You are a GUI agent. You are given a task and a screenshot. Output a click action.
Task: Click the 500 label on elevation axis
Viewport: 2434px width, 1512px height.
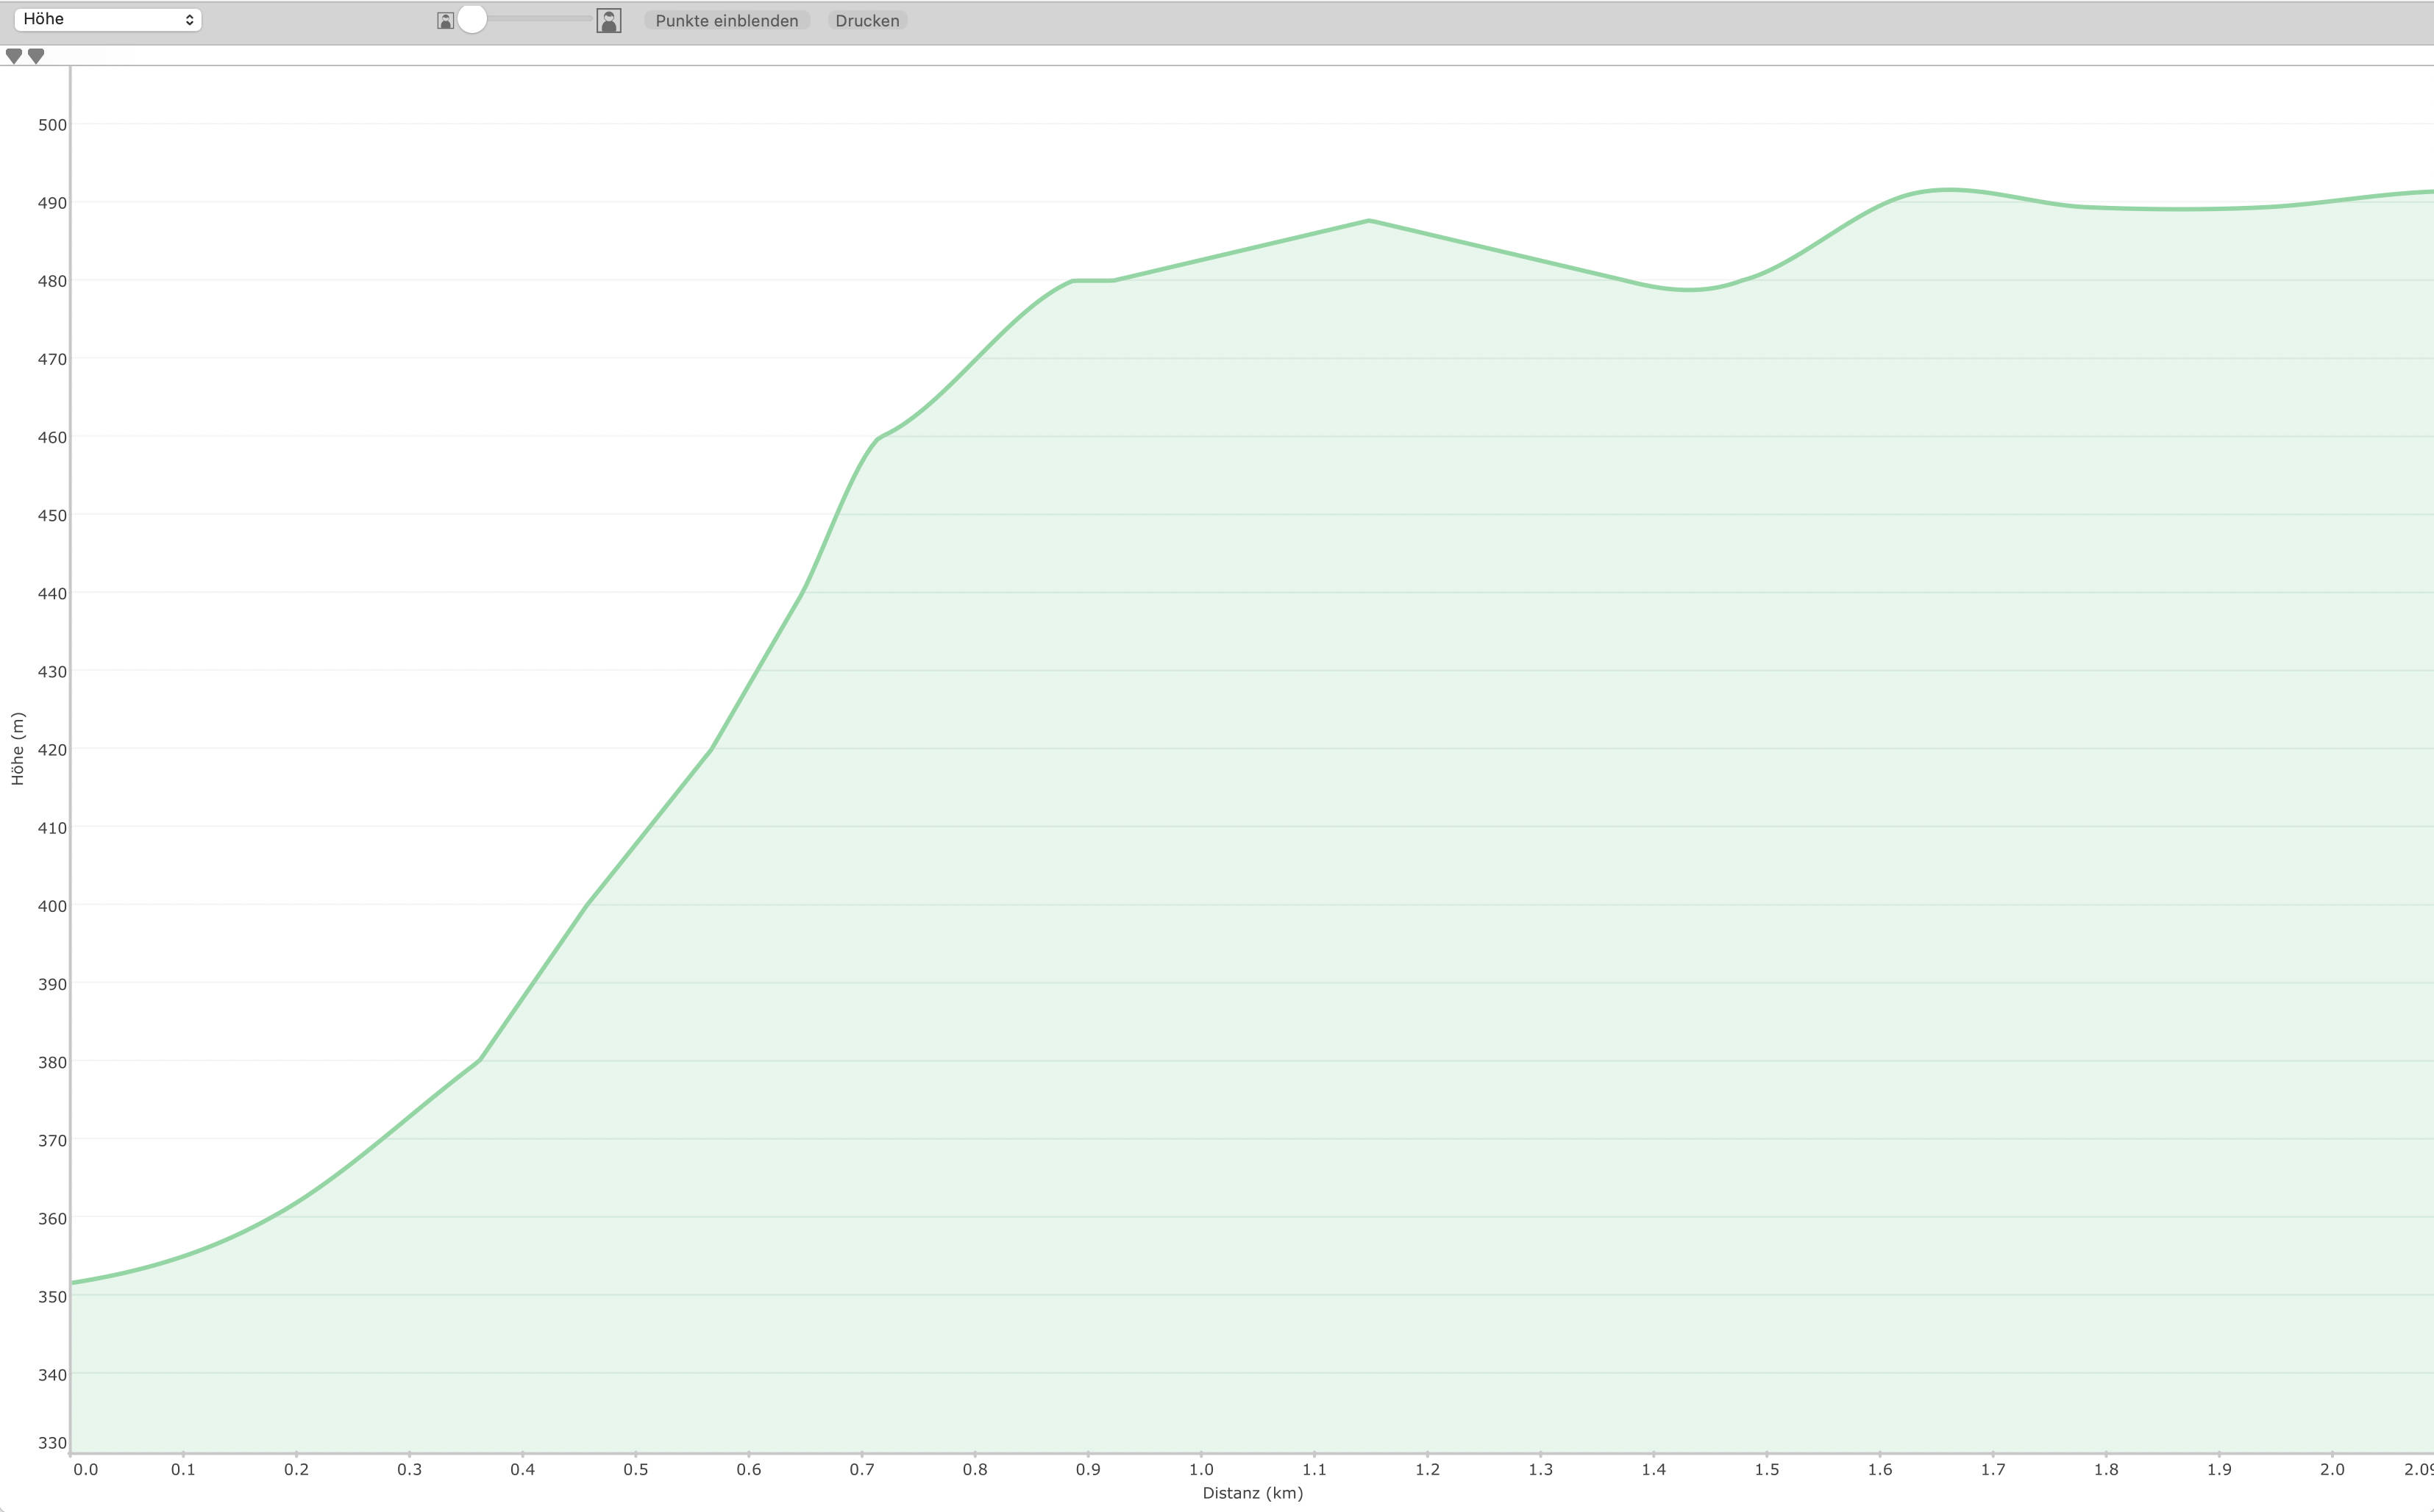click(x=52, y=125)
